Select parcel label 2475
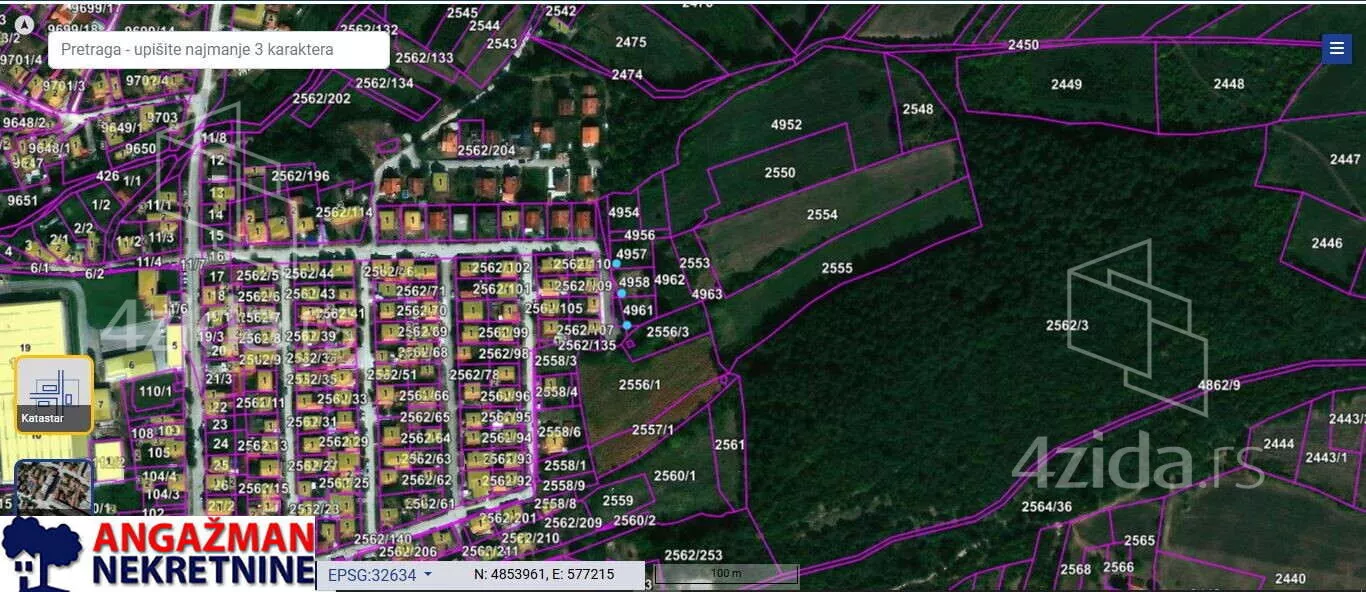The height and width of the screenshot is (592, 1366). (x=630, y=43)
